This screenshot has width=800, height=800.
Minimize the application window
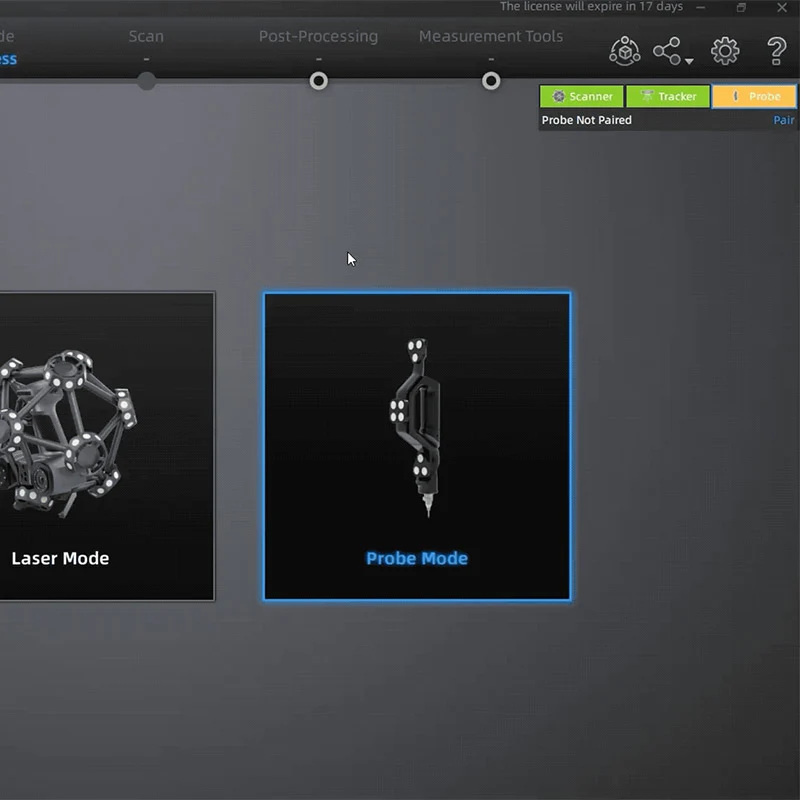click(x=701, y=7)
